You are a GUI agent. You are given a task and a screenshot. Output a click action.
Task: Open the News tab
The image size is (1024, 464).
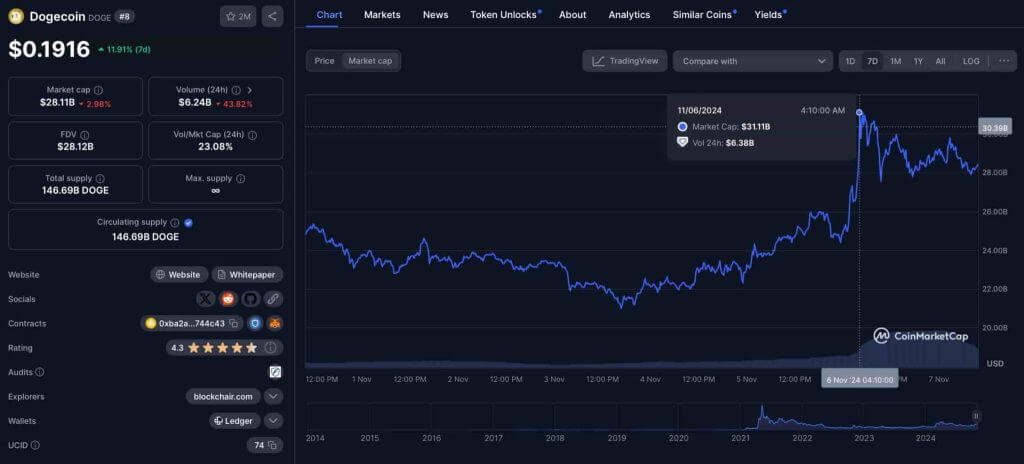pyautogui.click(x=436, y=14)
